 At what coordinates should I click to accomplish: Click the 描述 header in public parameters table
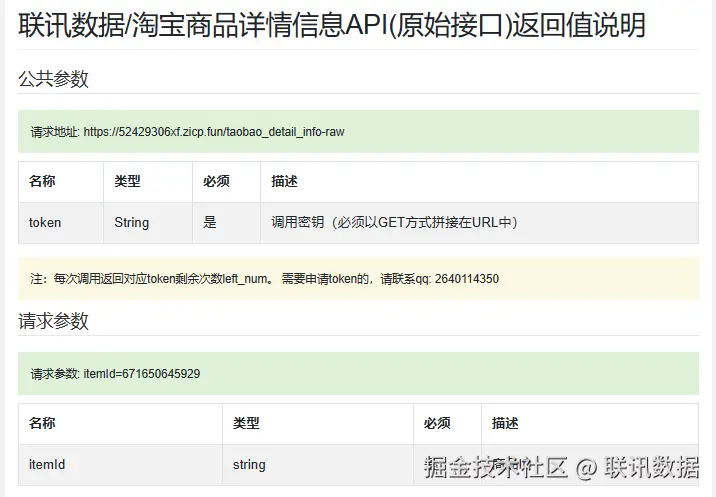[x=284, y=181]
